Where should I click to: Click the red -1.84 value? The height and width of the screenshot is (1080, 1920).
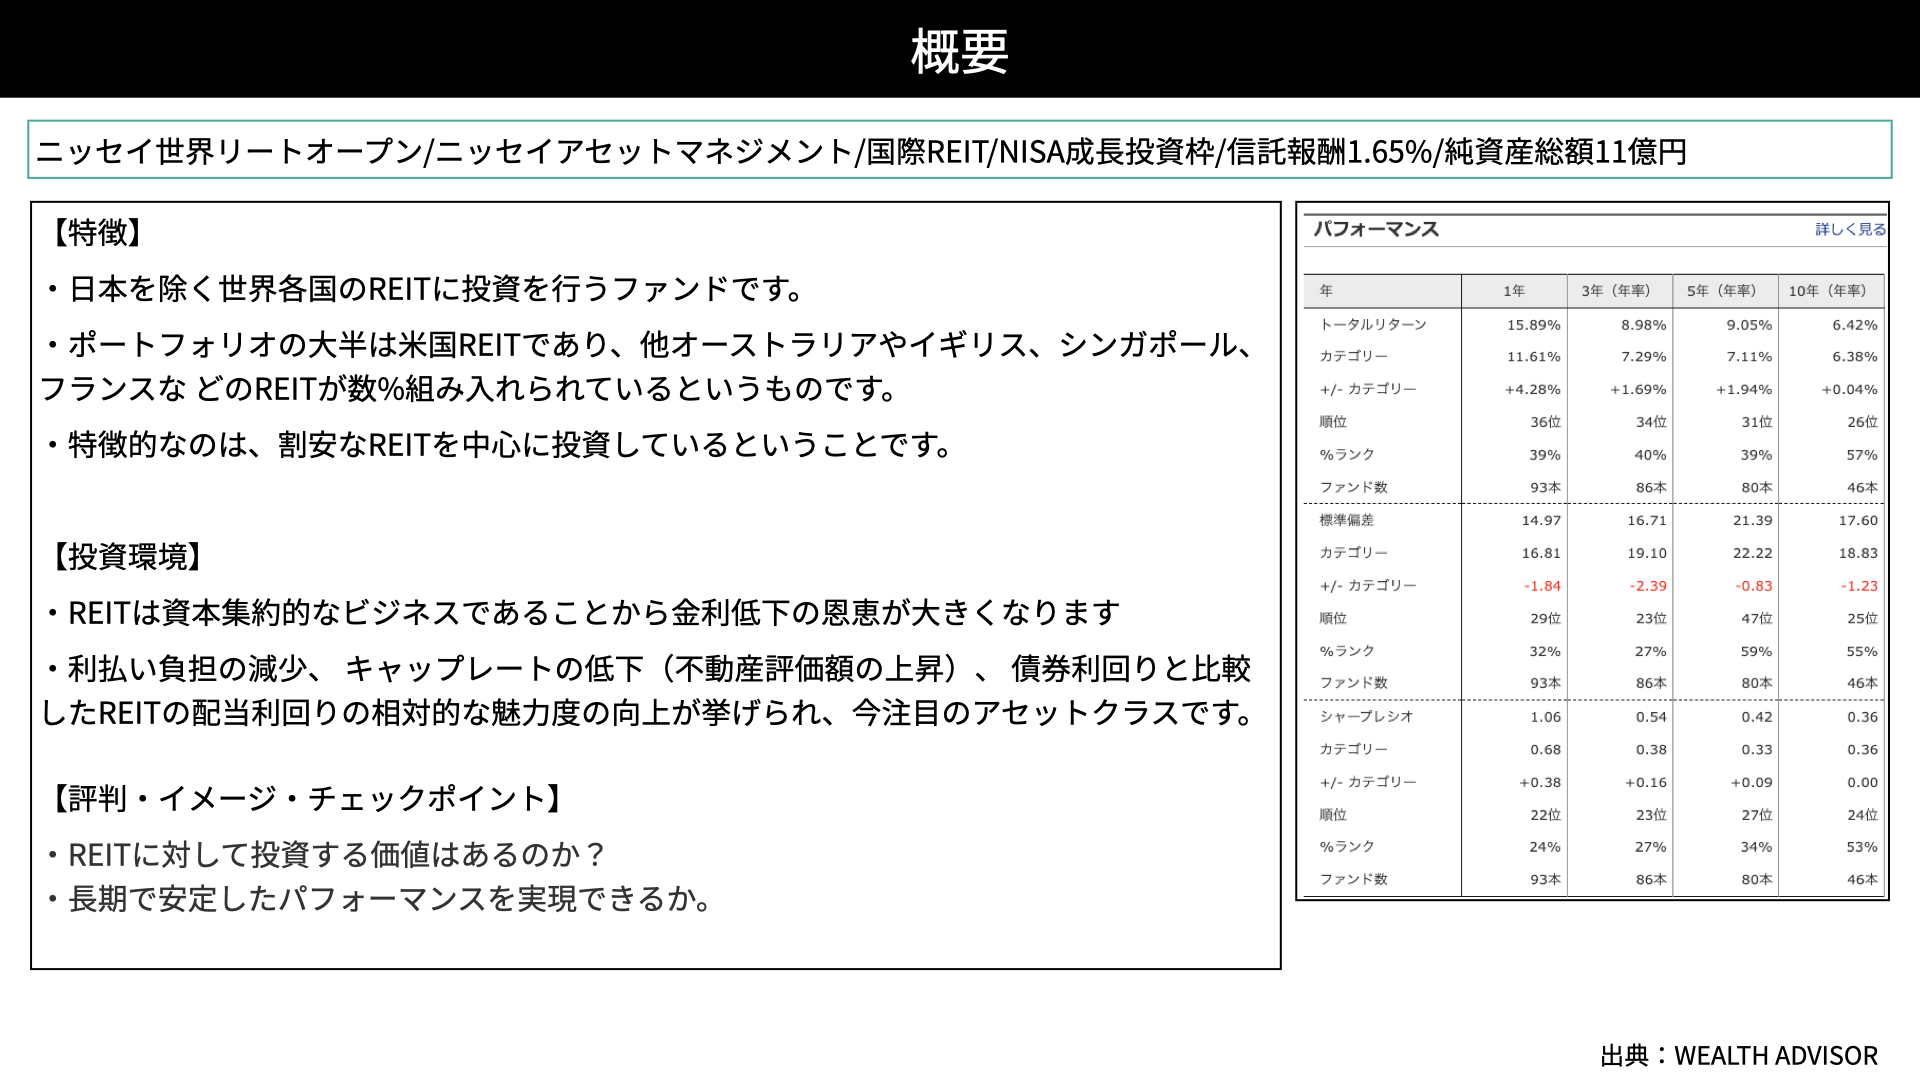1542,586
